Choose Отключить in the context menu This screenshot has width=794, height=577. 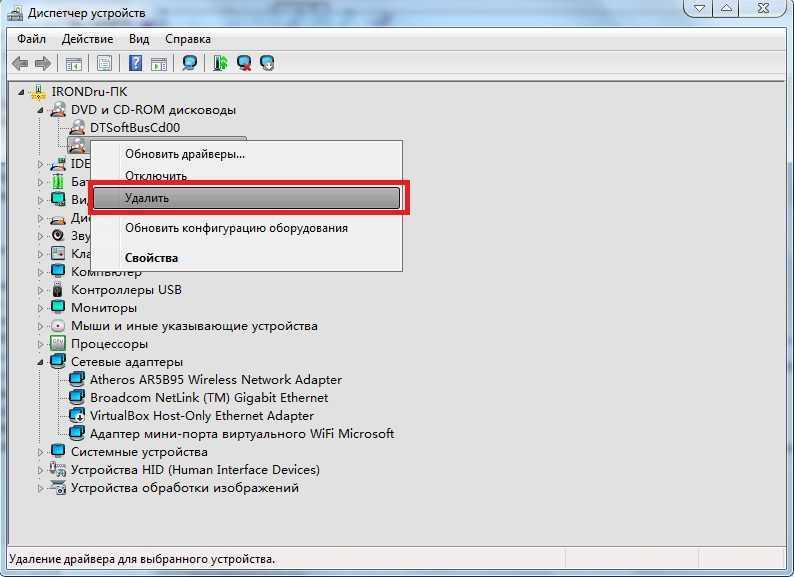tap(247, 176)
